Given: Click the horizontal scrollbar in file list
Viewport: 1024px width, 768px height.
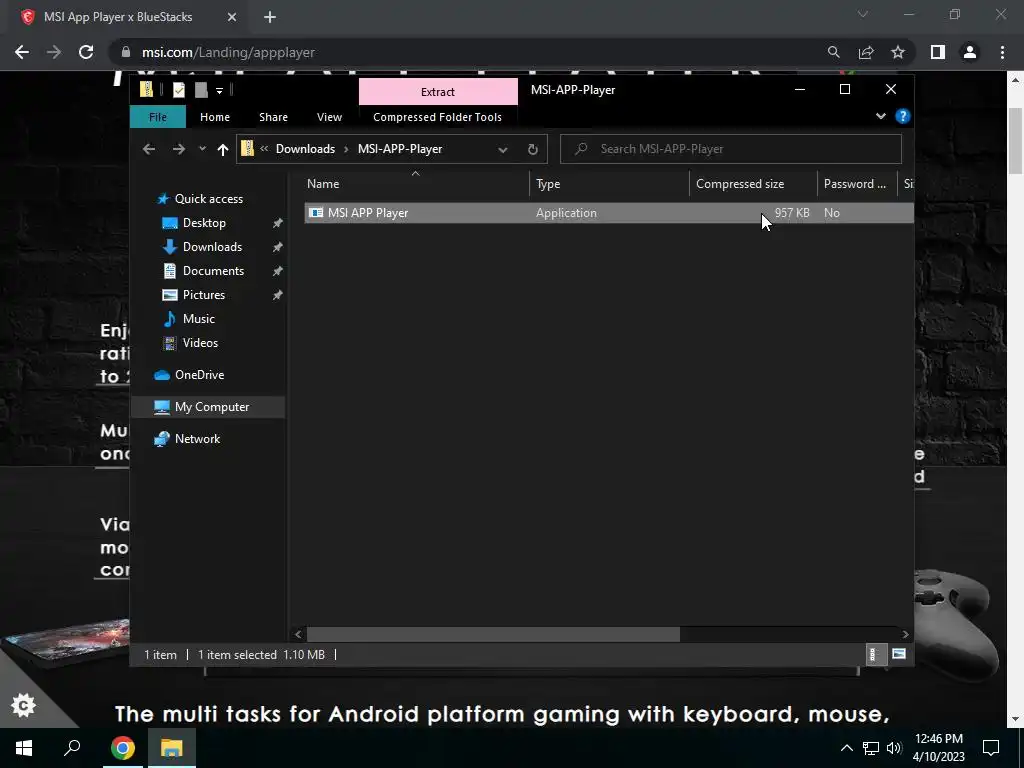Looking at the screenshot, I should pyautogui.click(x=493, y=634).
